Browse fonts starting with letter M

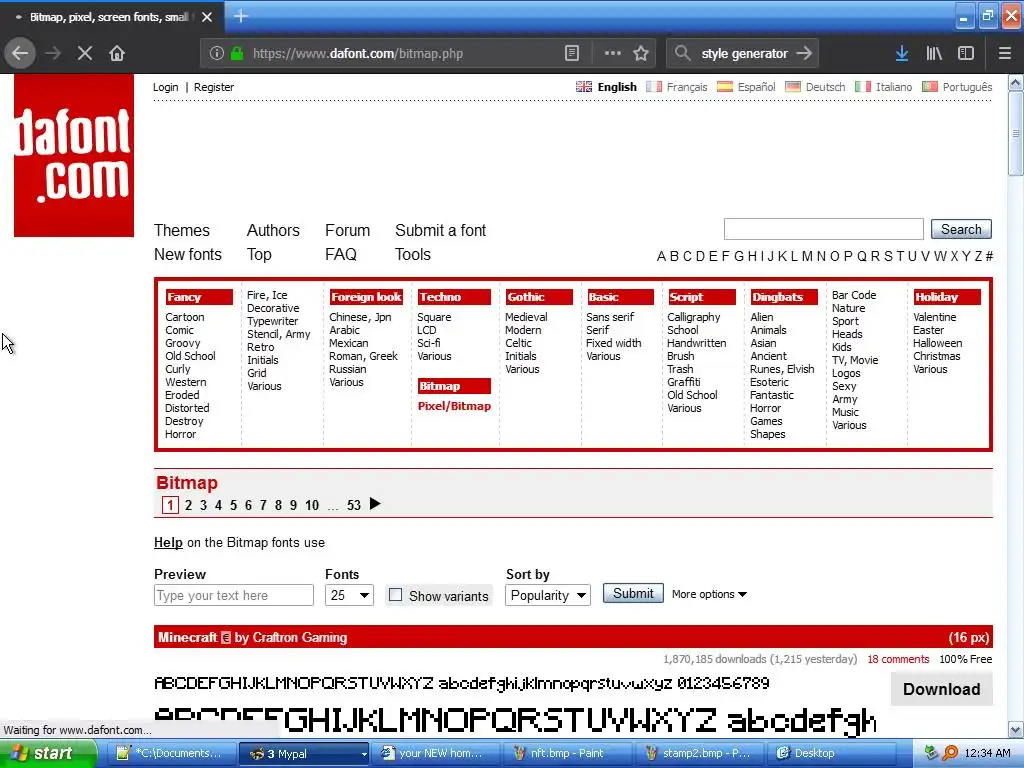pos(807,256)
